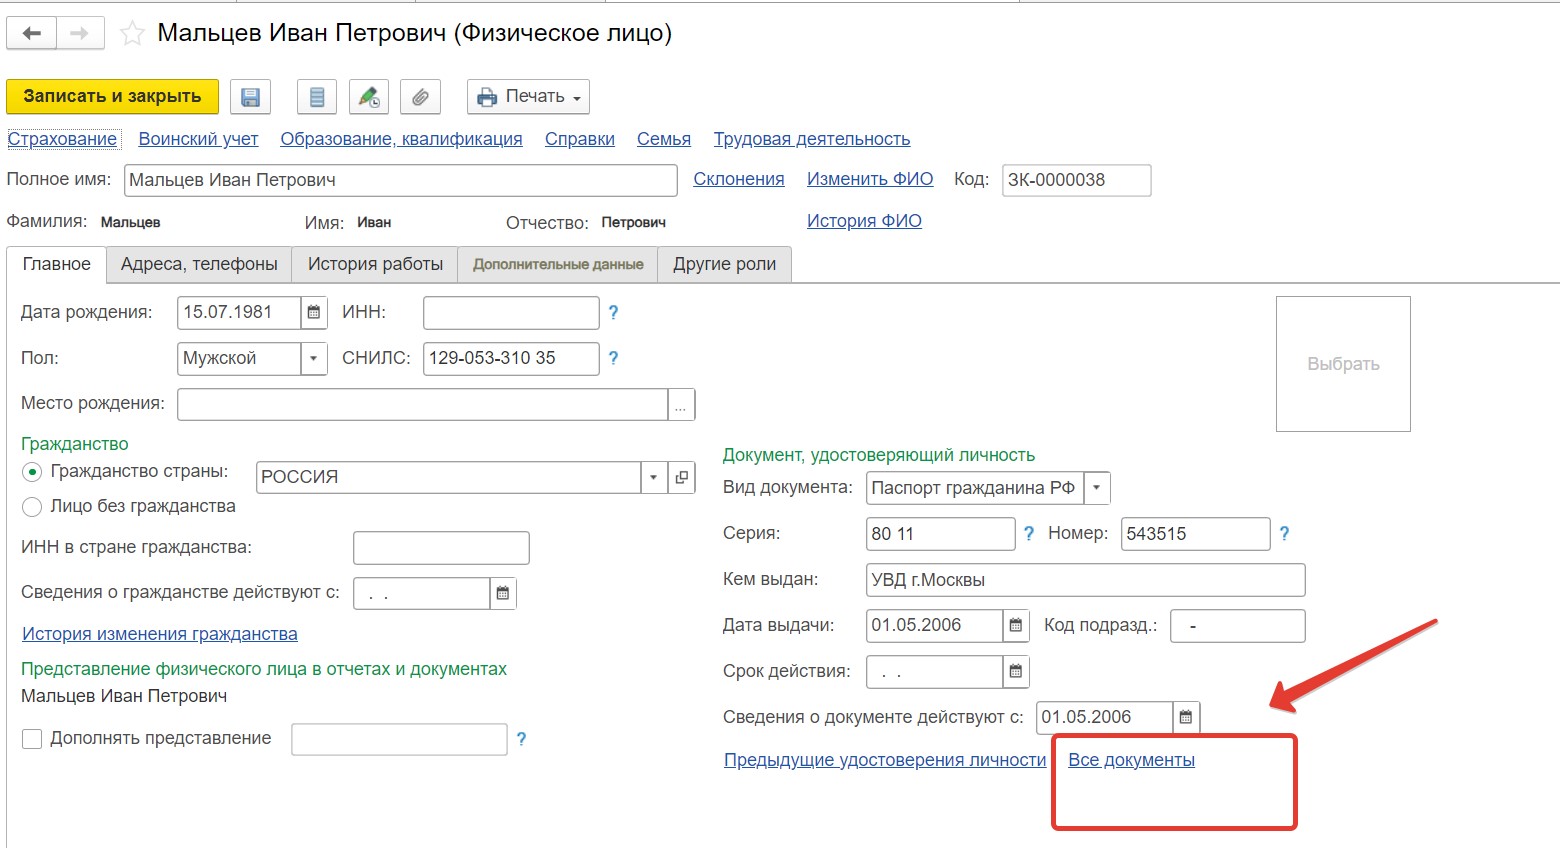Switch to 'История работы' tab
1560x848 pixels.
[375, 265]
